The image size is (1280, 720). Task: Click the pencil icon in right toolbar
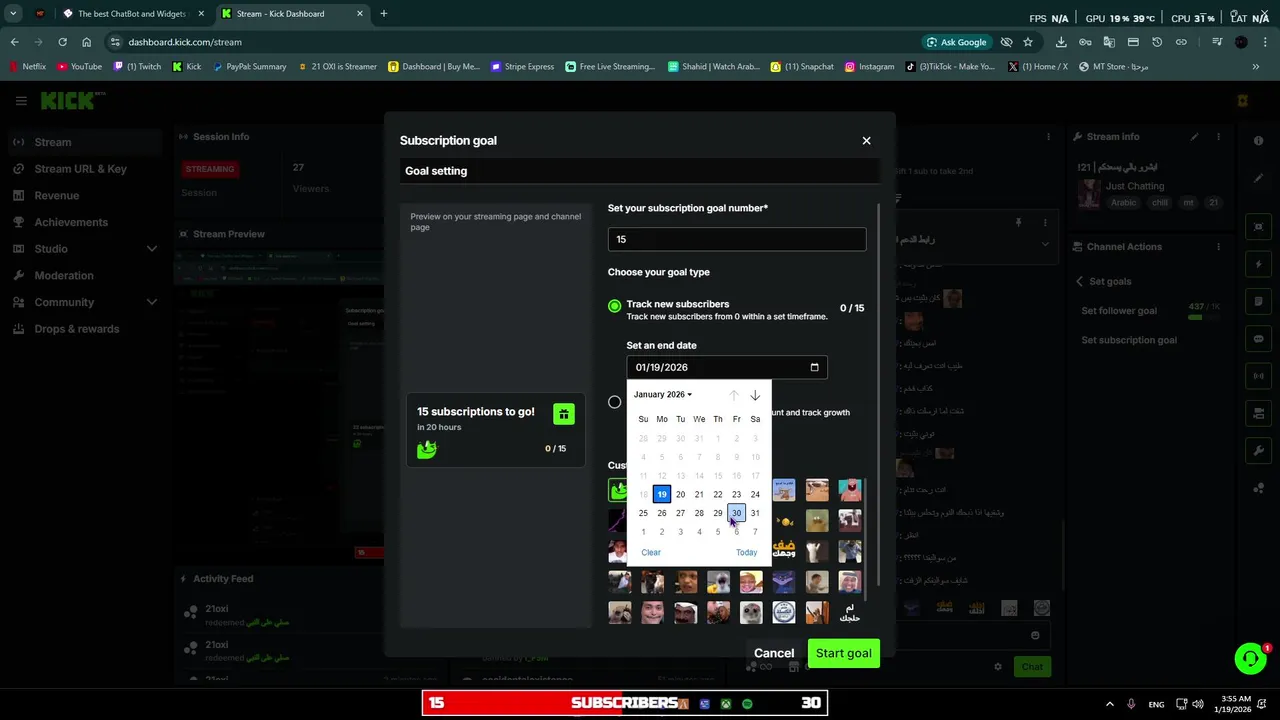[x=1258, y=178]
